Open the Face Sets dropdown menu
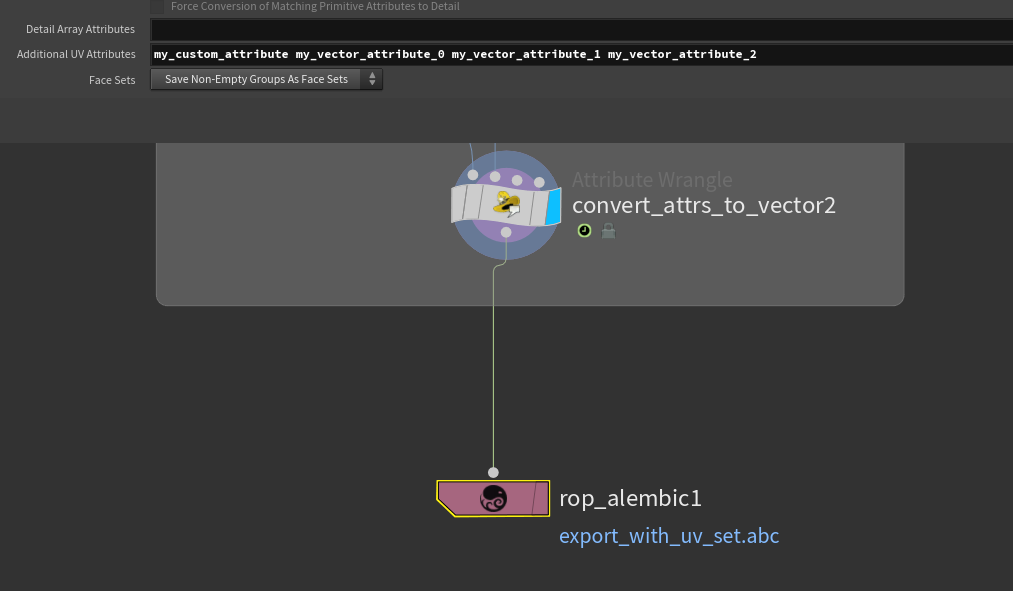The width and height of the screenshot is (1013, 591). [x=266, y=79]
